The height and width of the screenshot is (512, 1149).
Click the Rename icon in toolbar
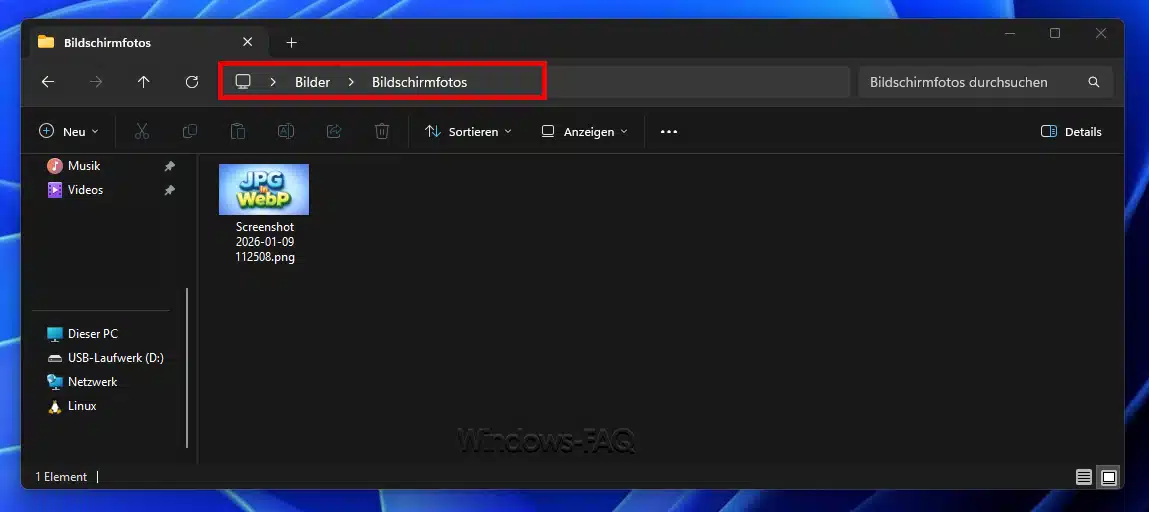[x=286, y=131]
